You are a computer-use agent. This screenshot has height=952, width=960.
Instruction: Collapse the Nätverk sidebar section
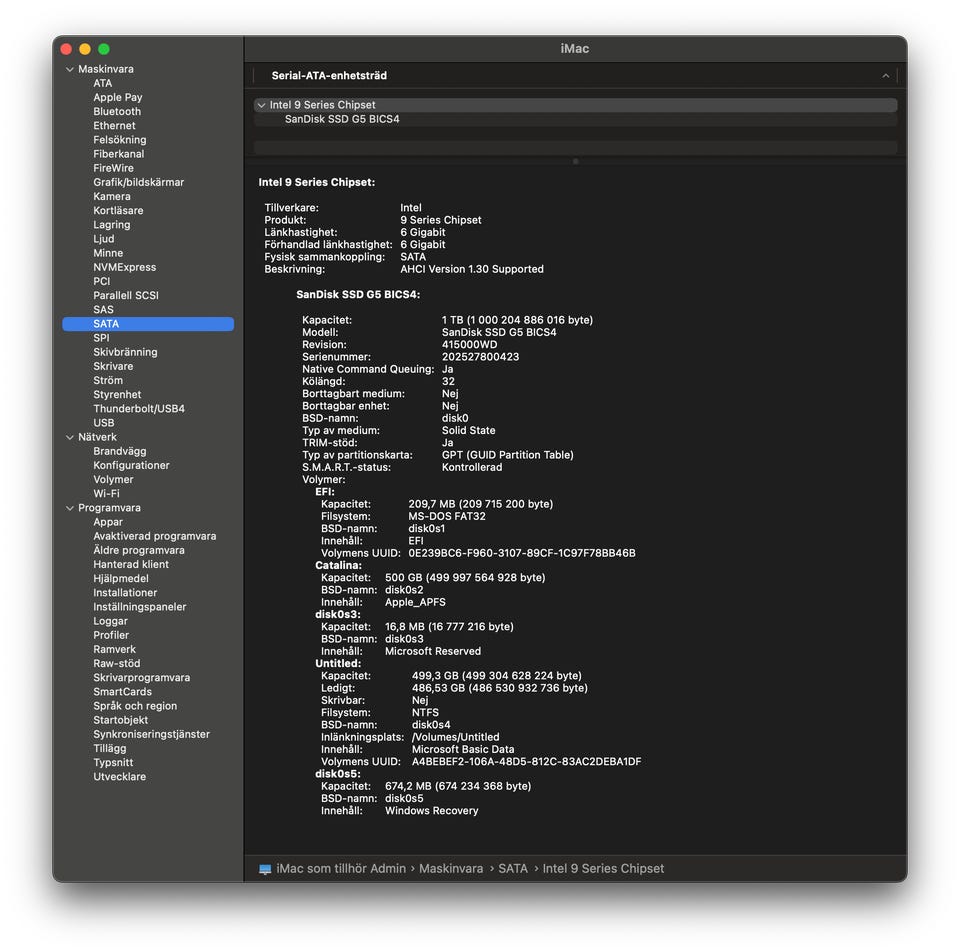[x=70, y=437]
